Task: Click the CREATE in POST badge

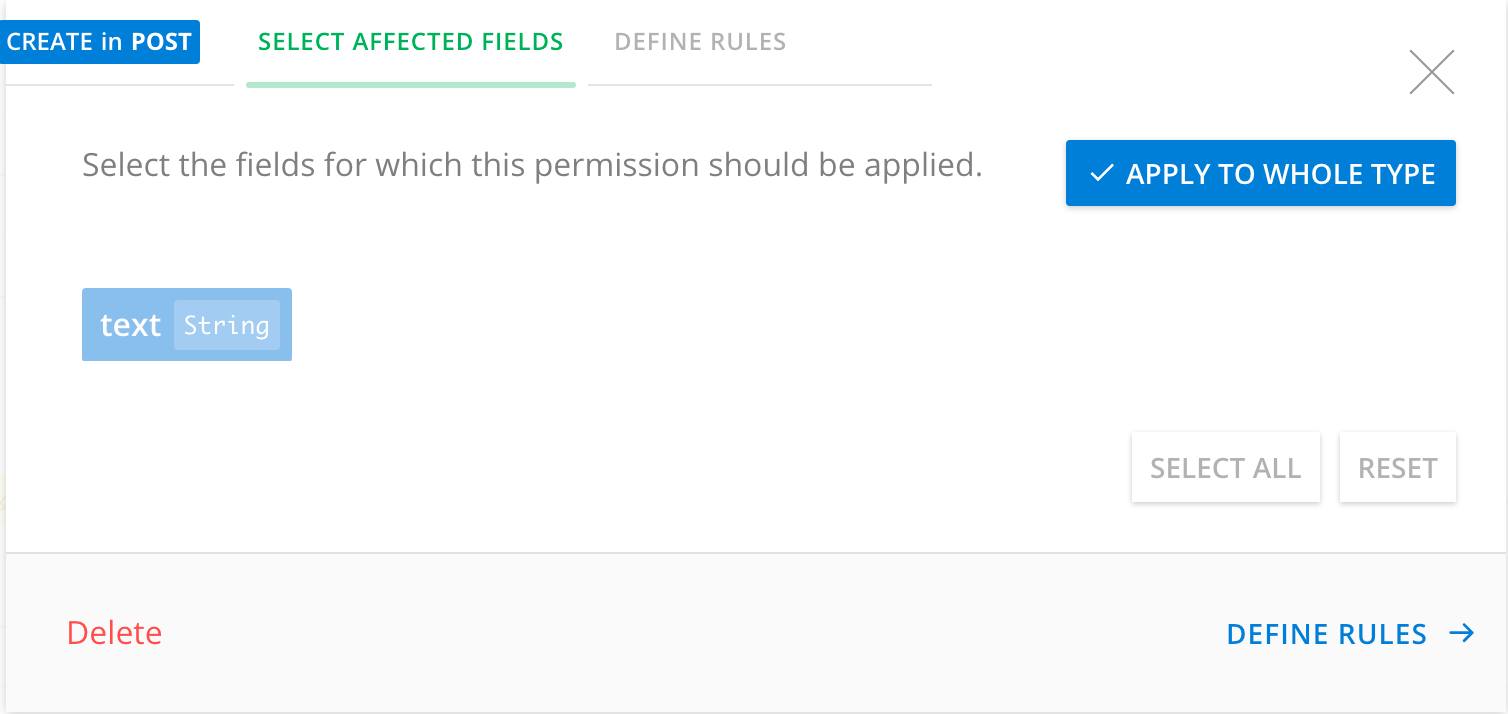Action: (x=98, y=42)
